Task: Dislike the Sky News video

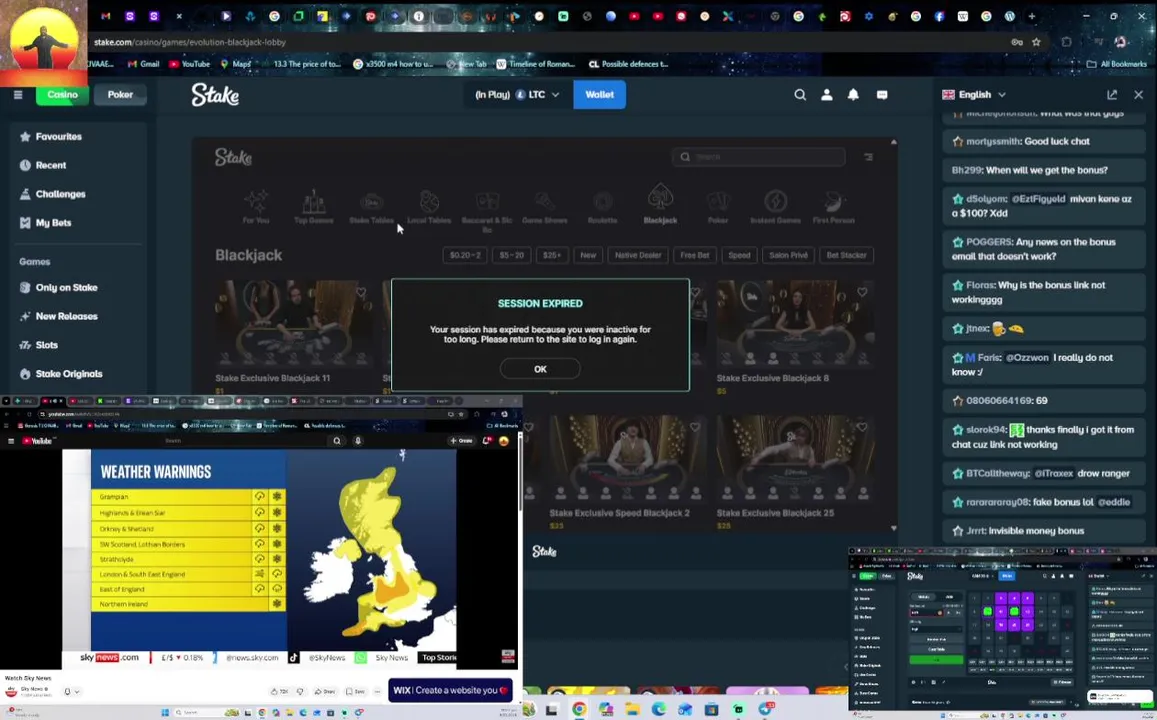Action: (300, 691)
